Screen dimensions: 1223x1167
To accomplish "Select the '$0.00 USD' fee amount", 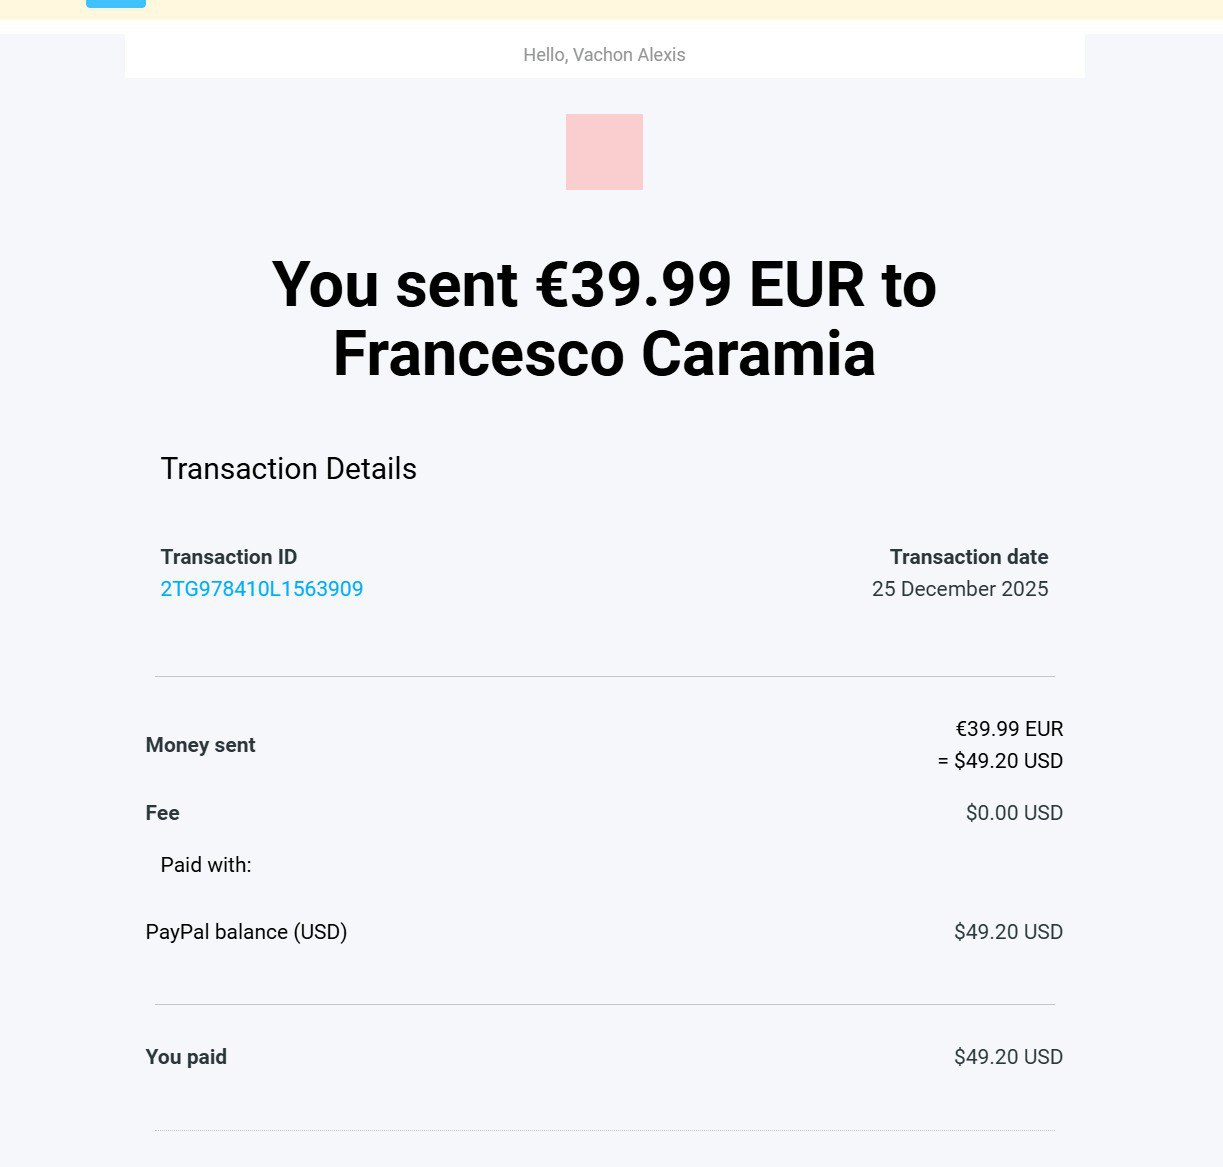I will (x=1014, y=813).
